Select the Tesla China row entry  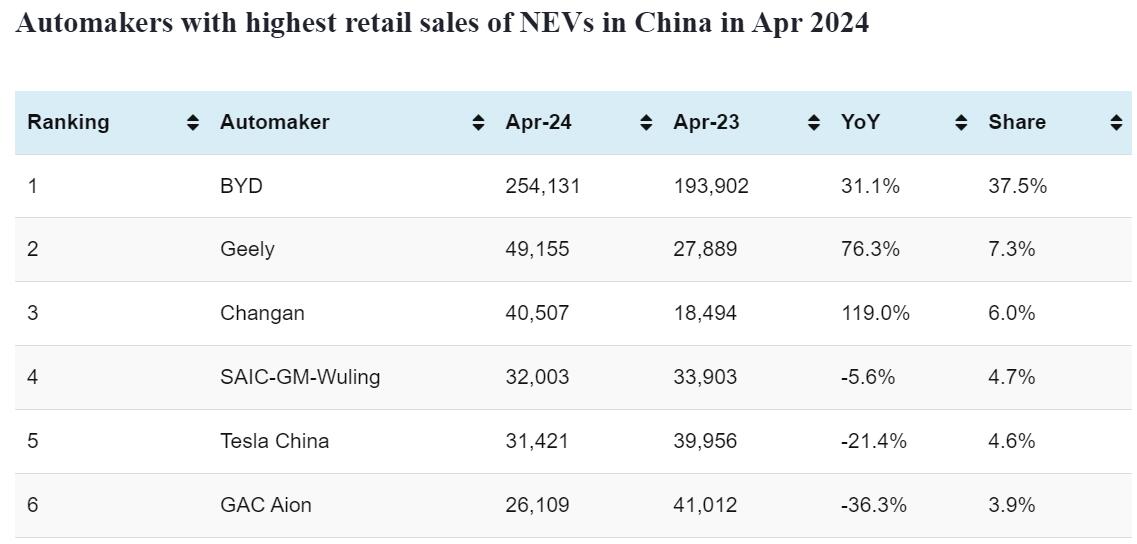(274, 441)
